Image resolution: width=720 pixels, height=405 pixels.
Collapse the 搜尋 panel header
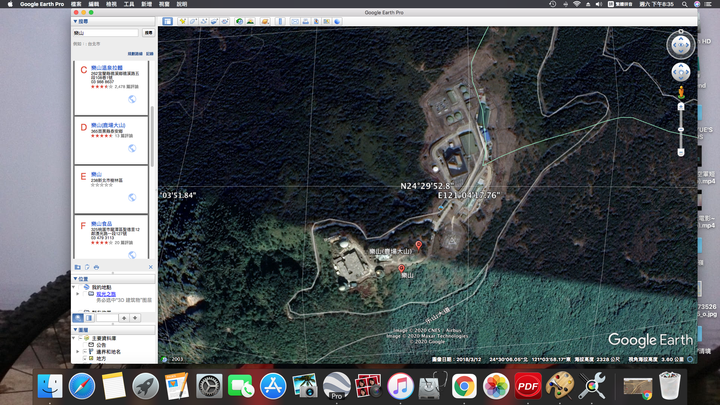tap(76, 21)
